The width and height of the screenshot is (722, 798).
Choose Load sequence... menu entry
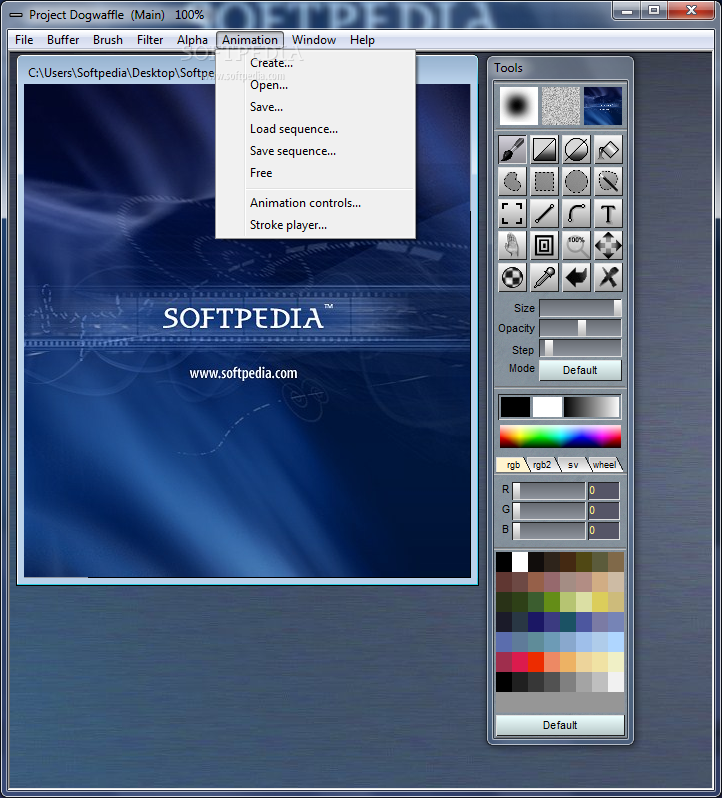(315, 129)
